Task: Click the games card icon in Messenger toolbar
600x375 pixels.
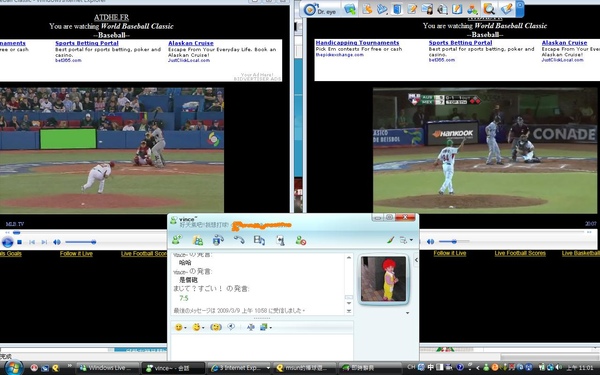Action: (x=280, y=240)
